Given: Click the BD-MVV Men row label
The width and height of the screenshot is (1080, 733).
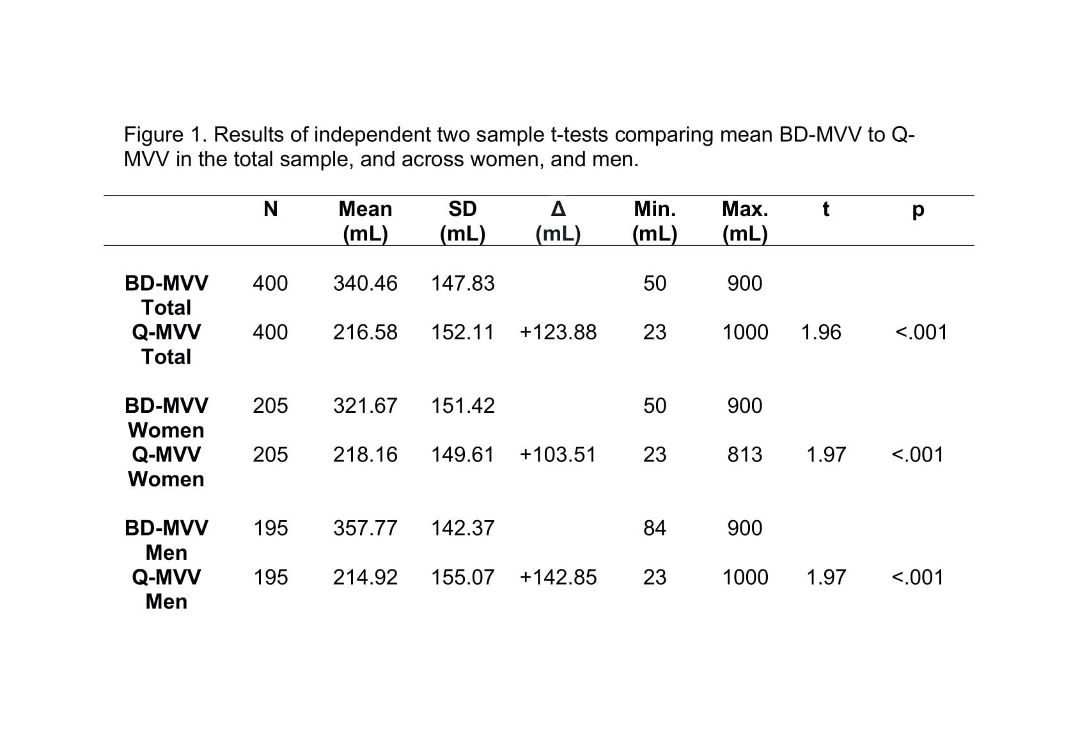Looking at the screenshot, I should (166, 540).
